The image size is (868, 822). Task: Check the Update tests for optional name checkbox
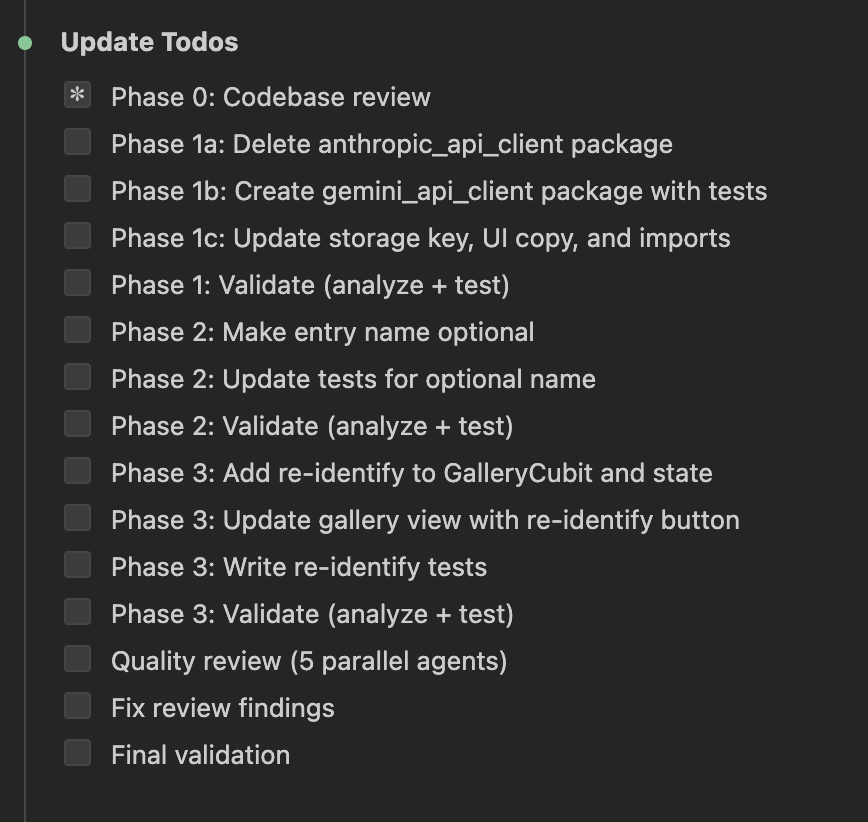coord(77,378)
